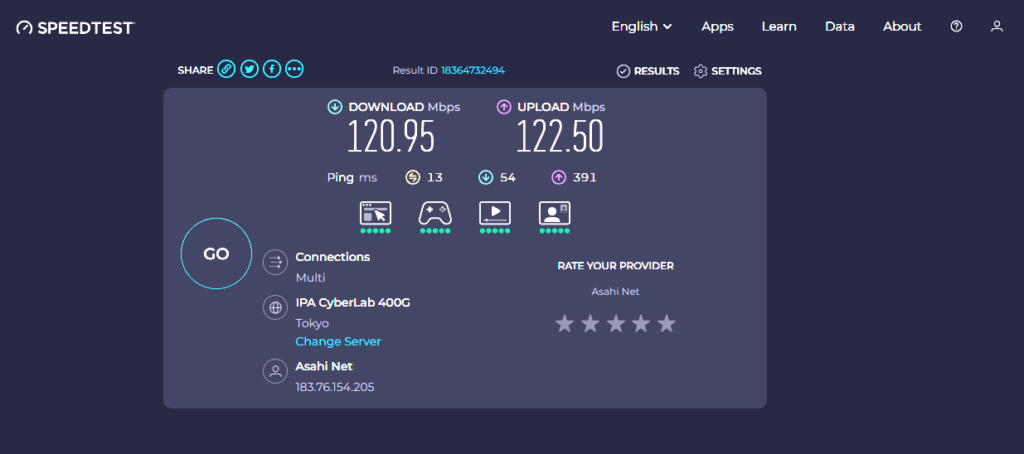Click download speed value 120.95
Image resolution: width=1024 pixels, height=454 pixels.
click(391, 137)
